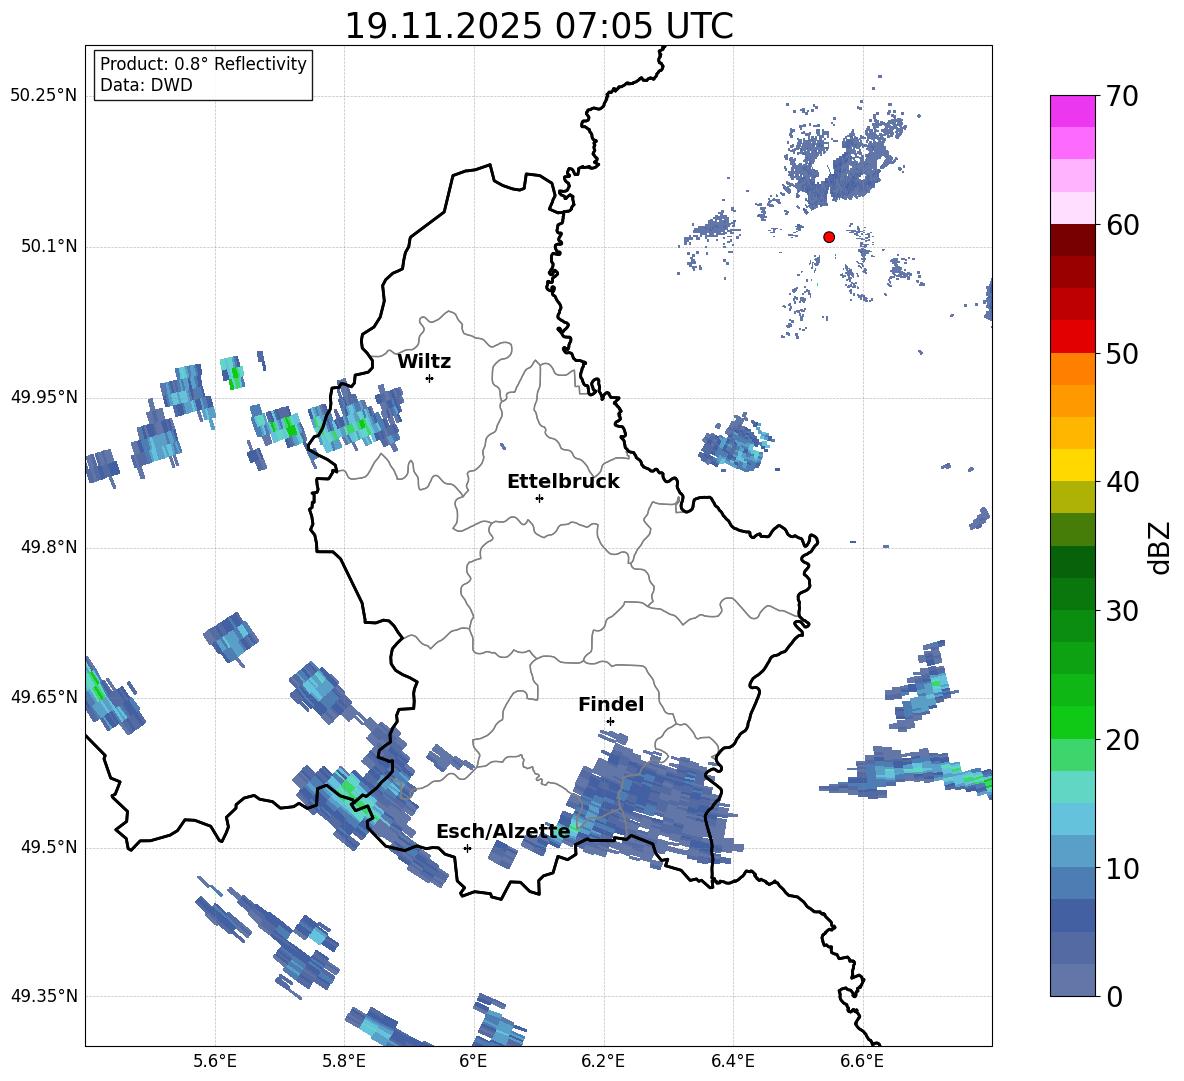1184x1081 pixels.
Task: Pick the orange colorbar swatch at 50
Action: pos(1073,368)
